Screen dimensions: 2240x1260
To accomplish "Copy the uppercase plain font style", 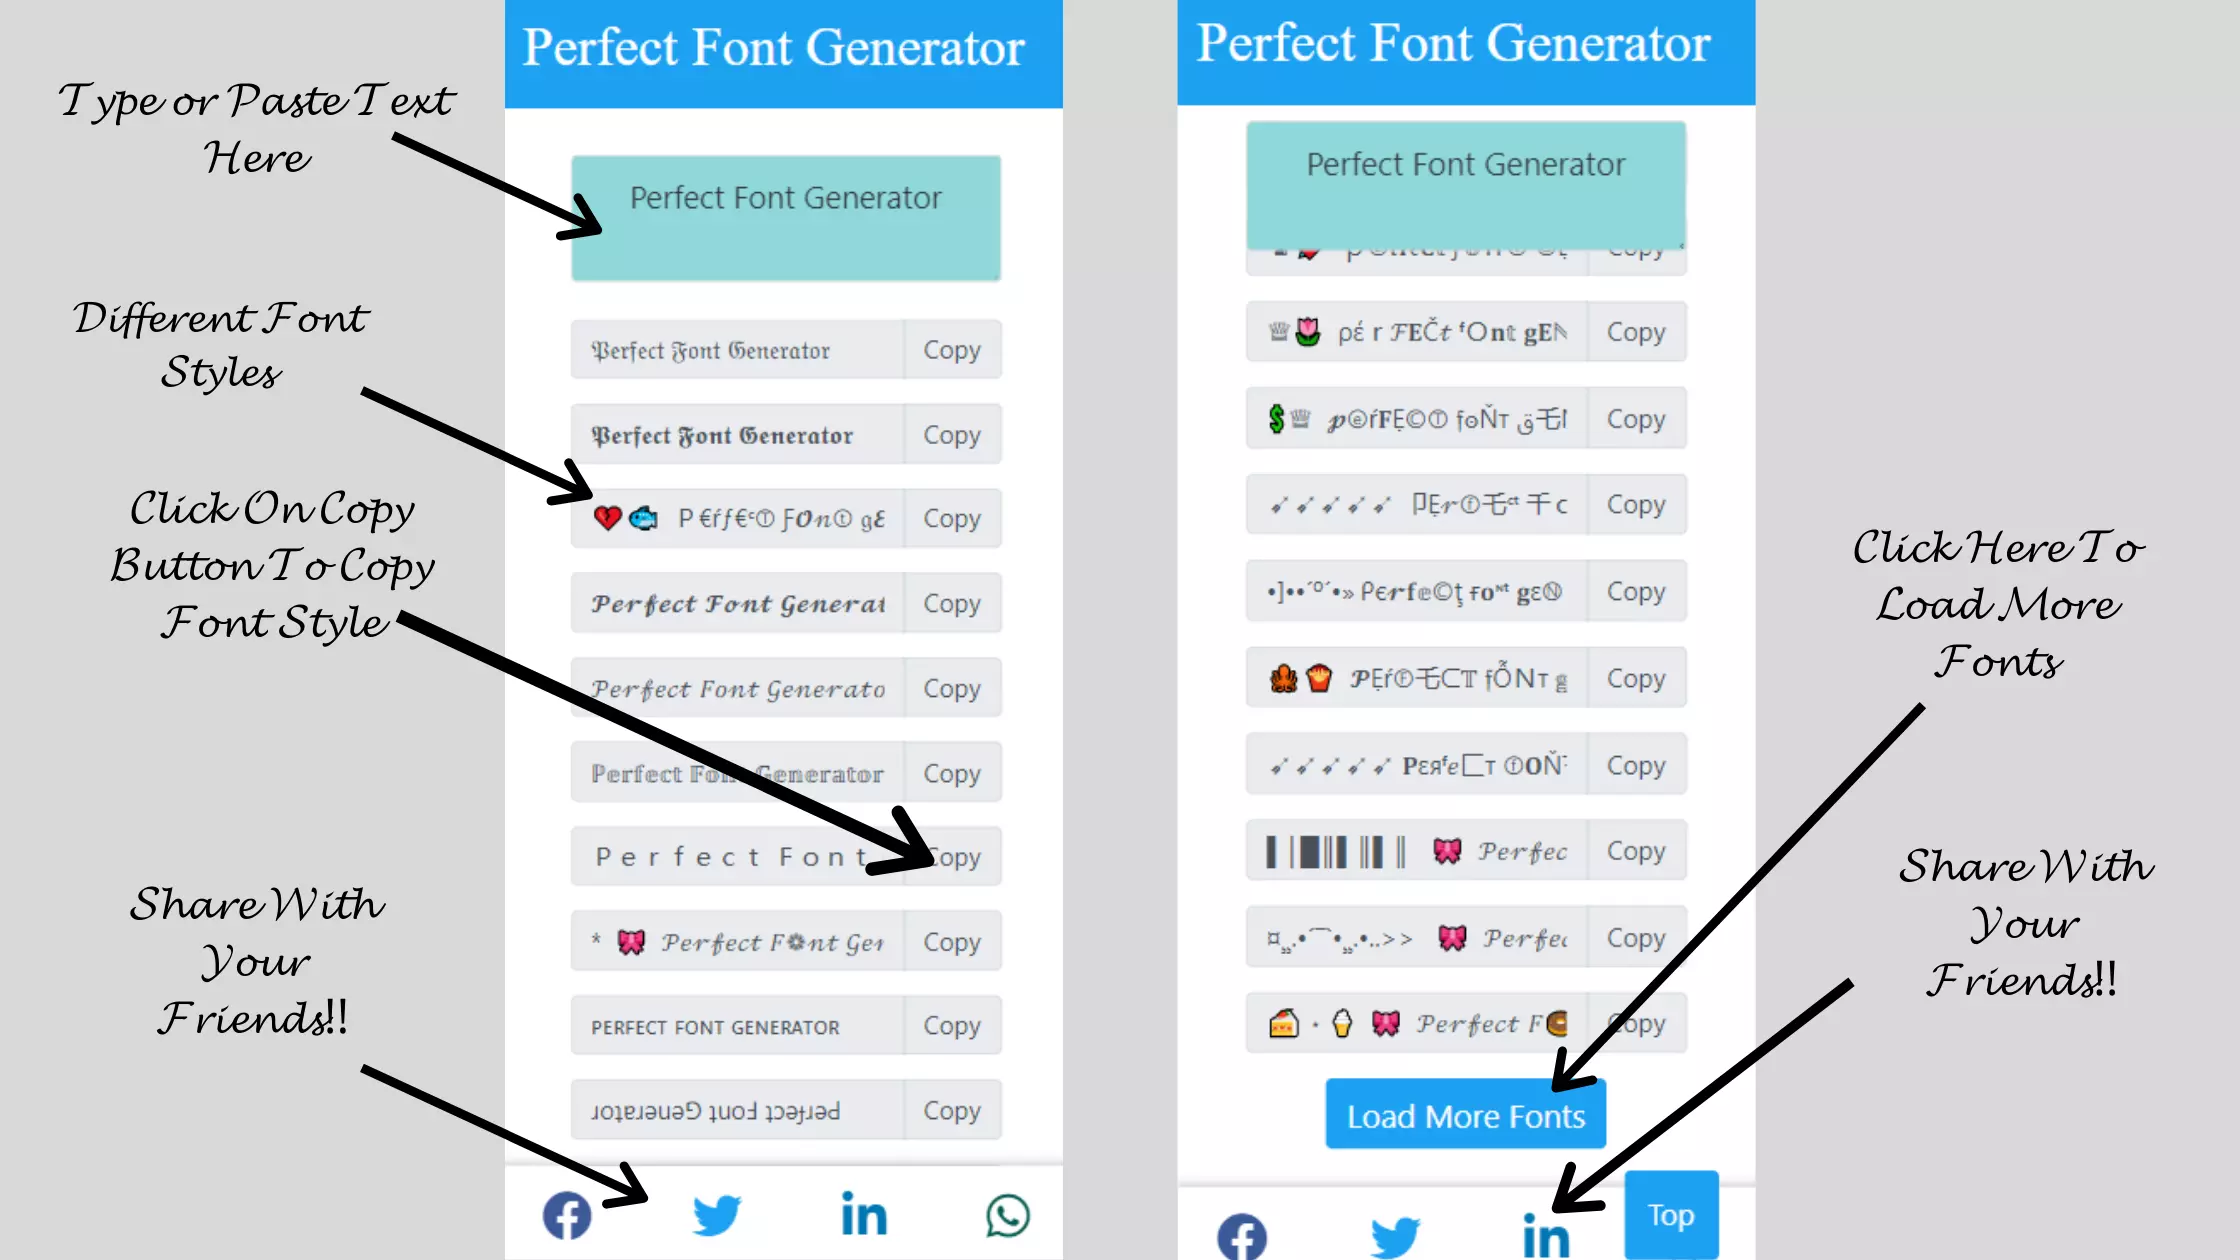I will [951, 1026].
